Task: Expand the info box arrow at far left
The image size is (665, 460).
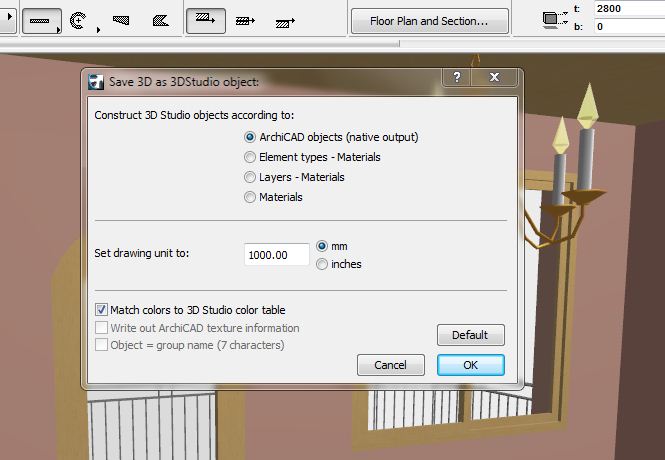Action: pos(8,18)
